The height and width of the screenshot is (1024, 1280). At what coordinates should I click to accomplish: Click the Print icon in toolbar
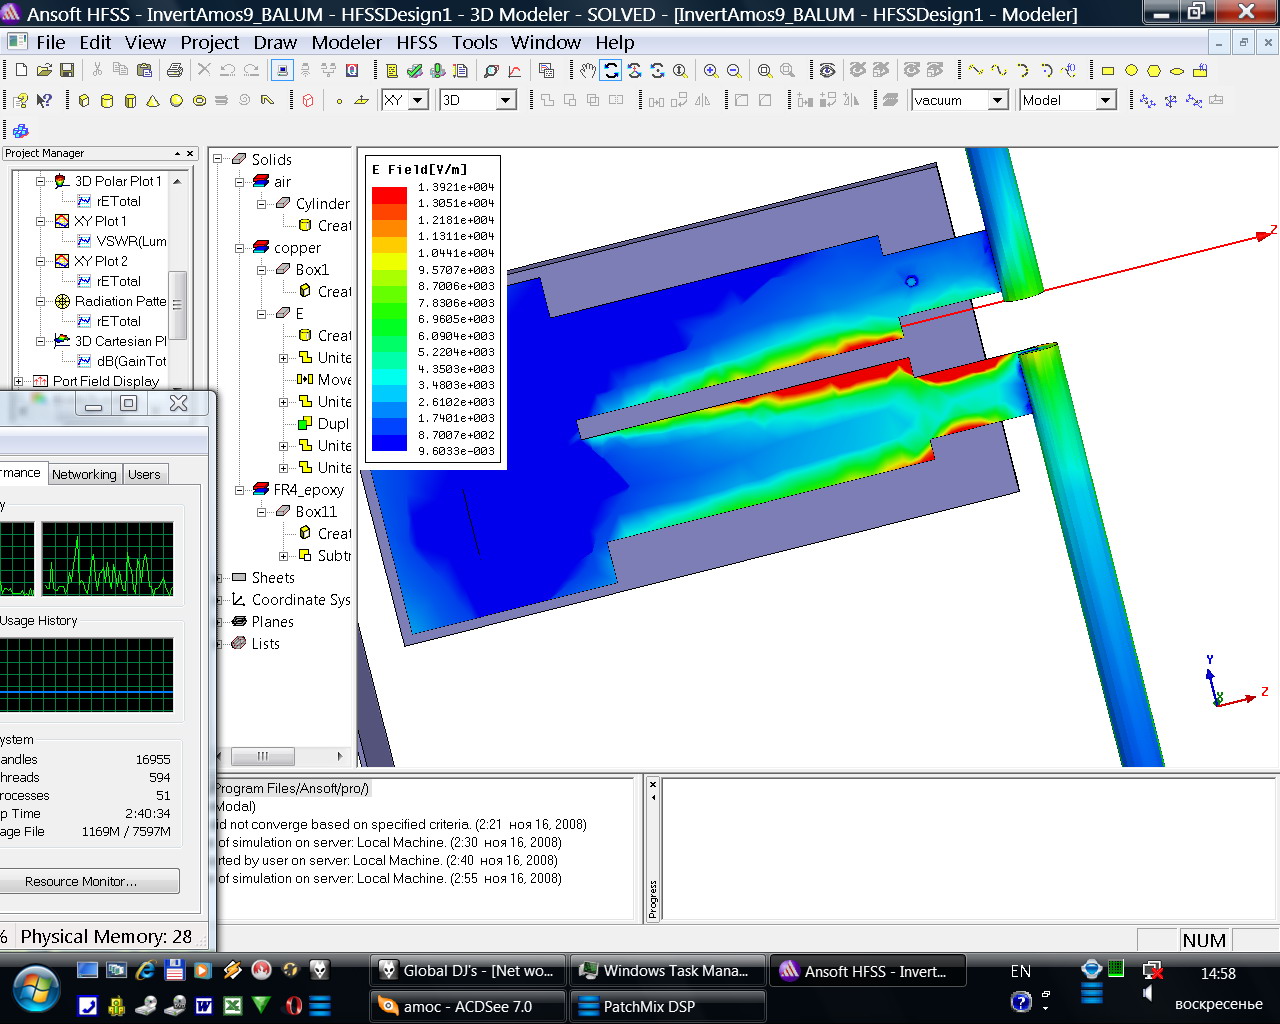pos(175,70)
